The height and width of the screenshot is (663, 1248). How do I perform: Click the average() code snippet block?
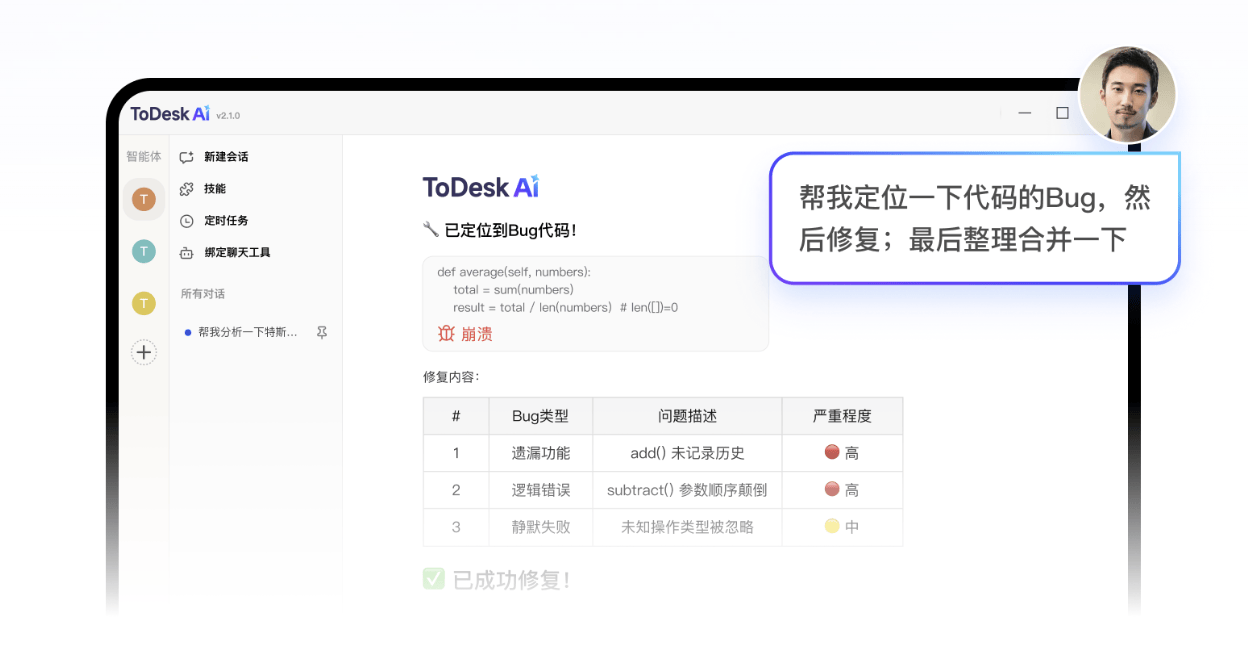pyautogui.click(x=596, y=303)
